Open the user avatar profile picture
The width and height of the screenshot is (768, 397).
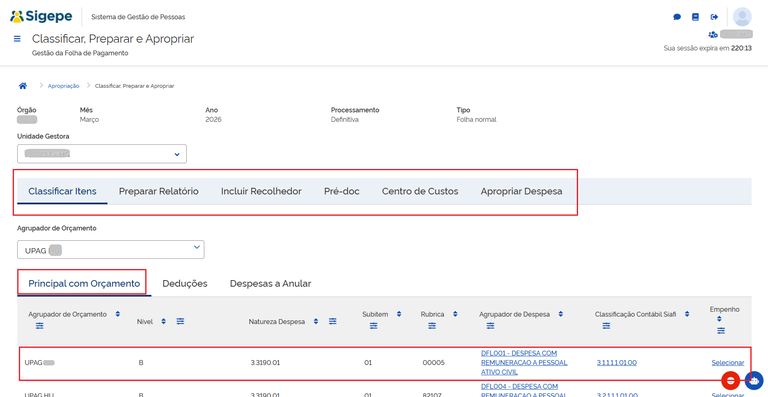(x=742, y=17)
